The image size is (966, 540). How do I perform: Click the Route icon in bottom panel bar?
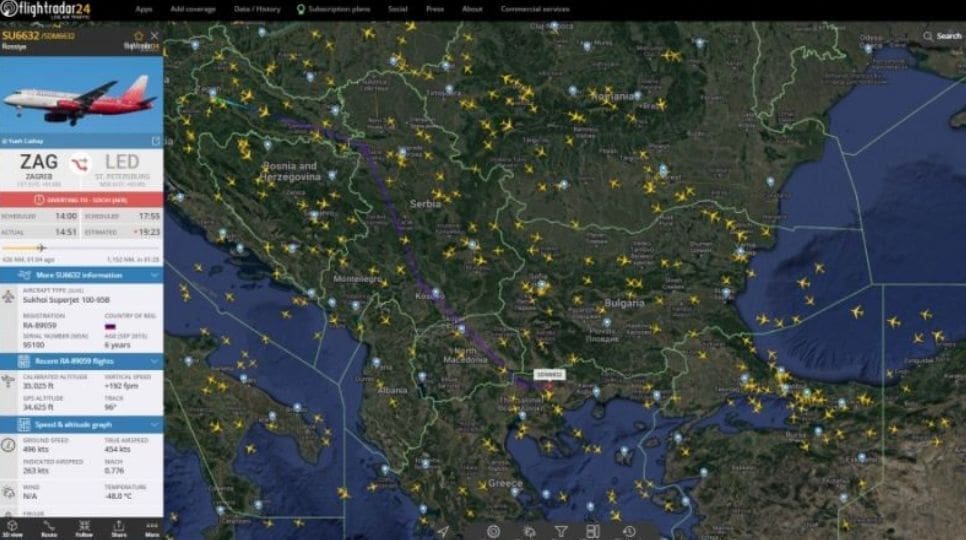(x=49, y=527)
